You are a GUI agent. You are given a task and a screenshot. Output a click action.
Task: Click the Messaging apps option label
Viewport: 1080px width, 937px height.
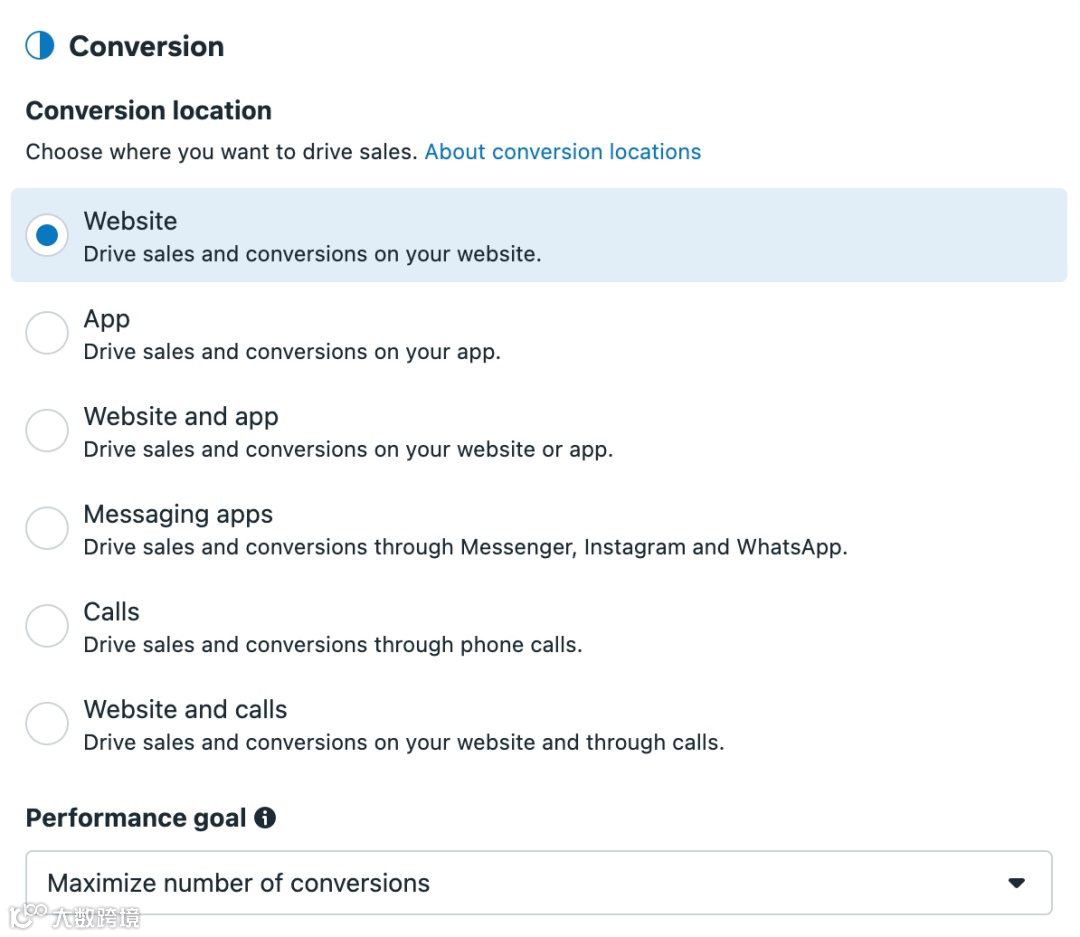tap(178, 515)
